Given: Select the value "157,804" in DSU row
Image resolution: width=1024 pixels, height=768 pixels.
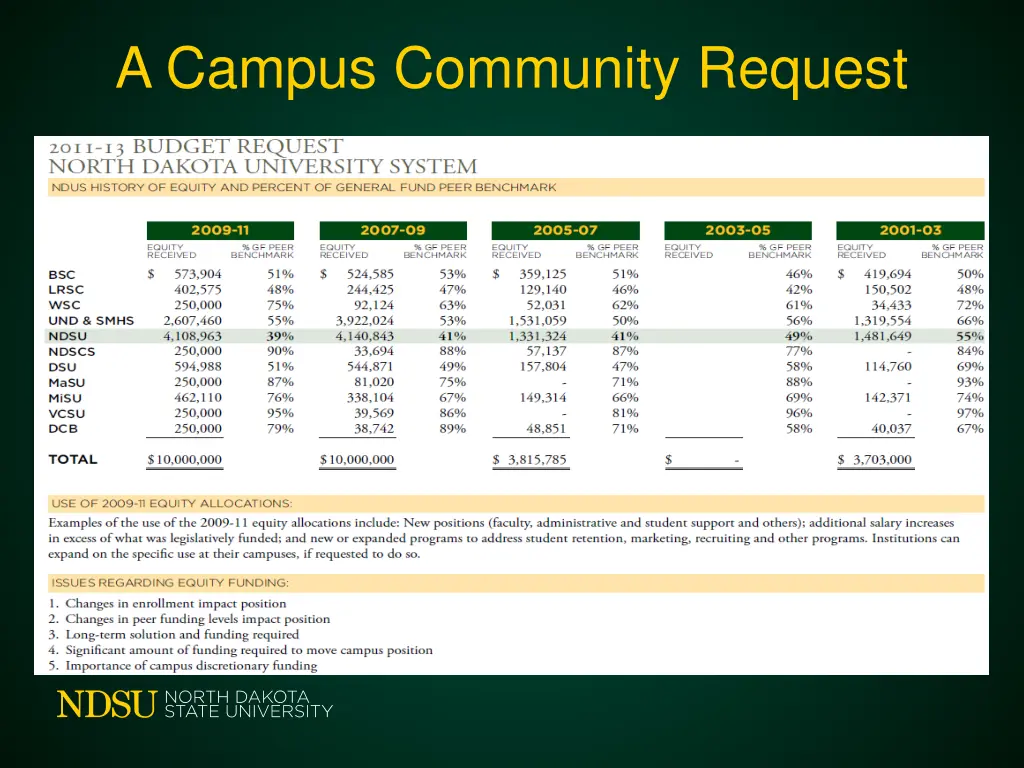Looking at the screenshot, I should coord(543,367).
